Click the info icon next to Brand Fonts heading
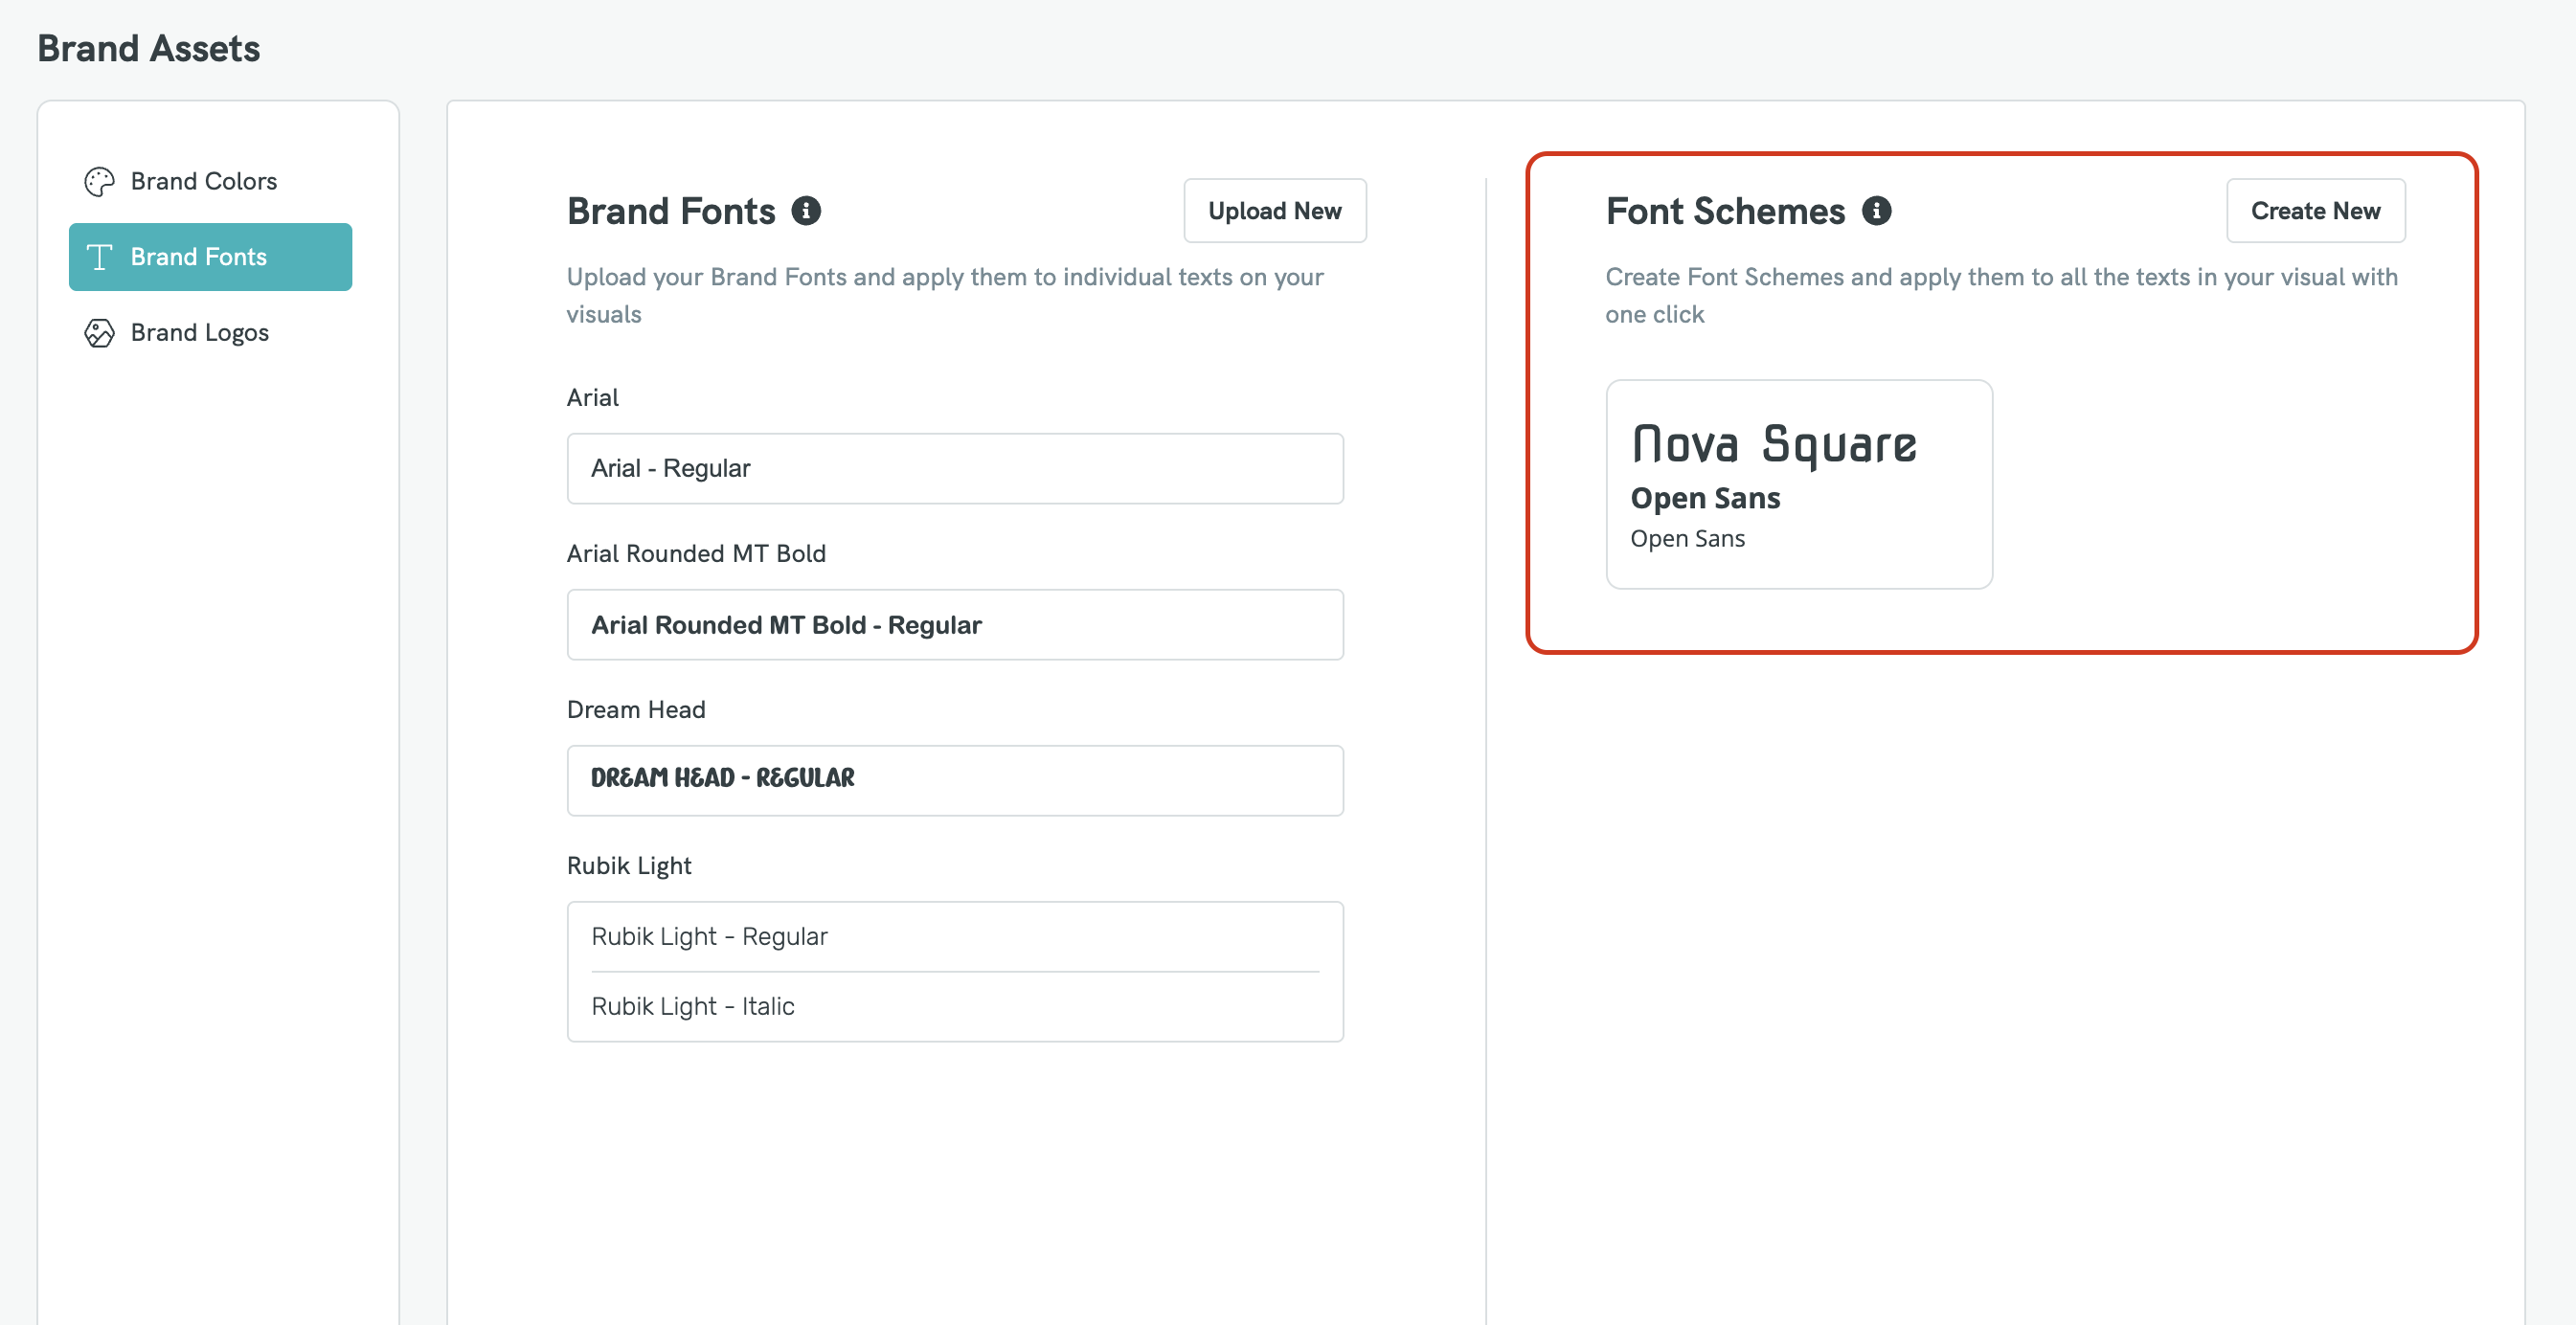Viewport: 2576px width, 1325px height. pyautogui.click(x=806, y=211)
